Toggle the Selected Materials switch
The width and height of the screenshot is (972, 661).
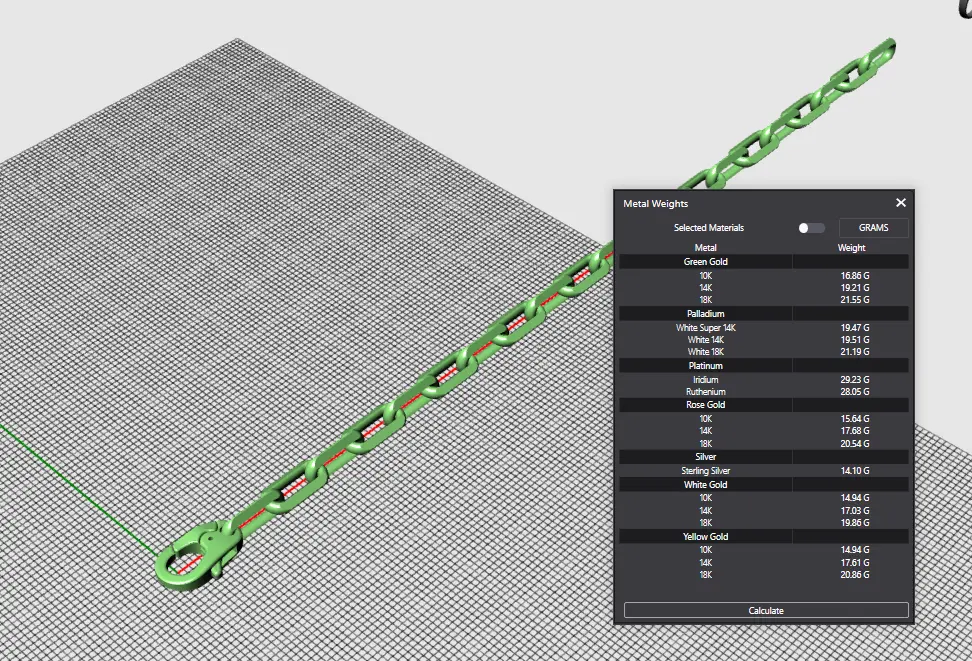811,228
